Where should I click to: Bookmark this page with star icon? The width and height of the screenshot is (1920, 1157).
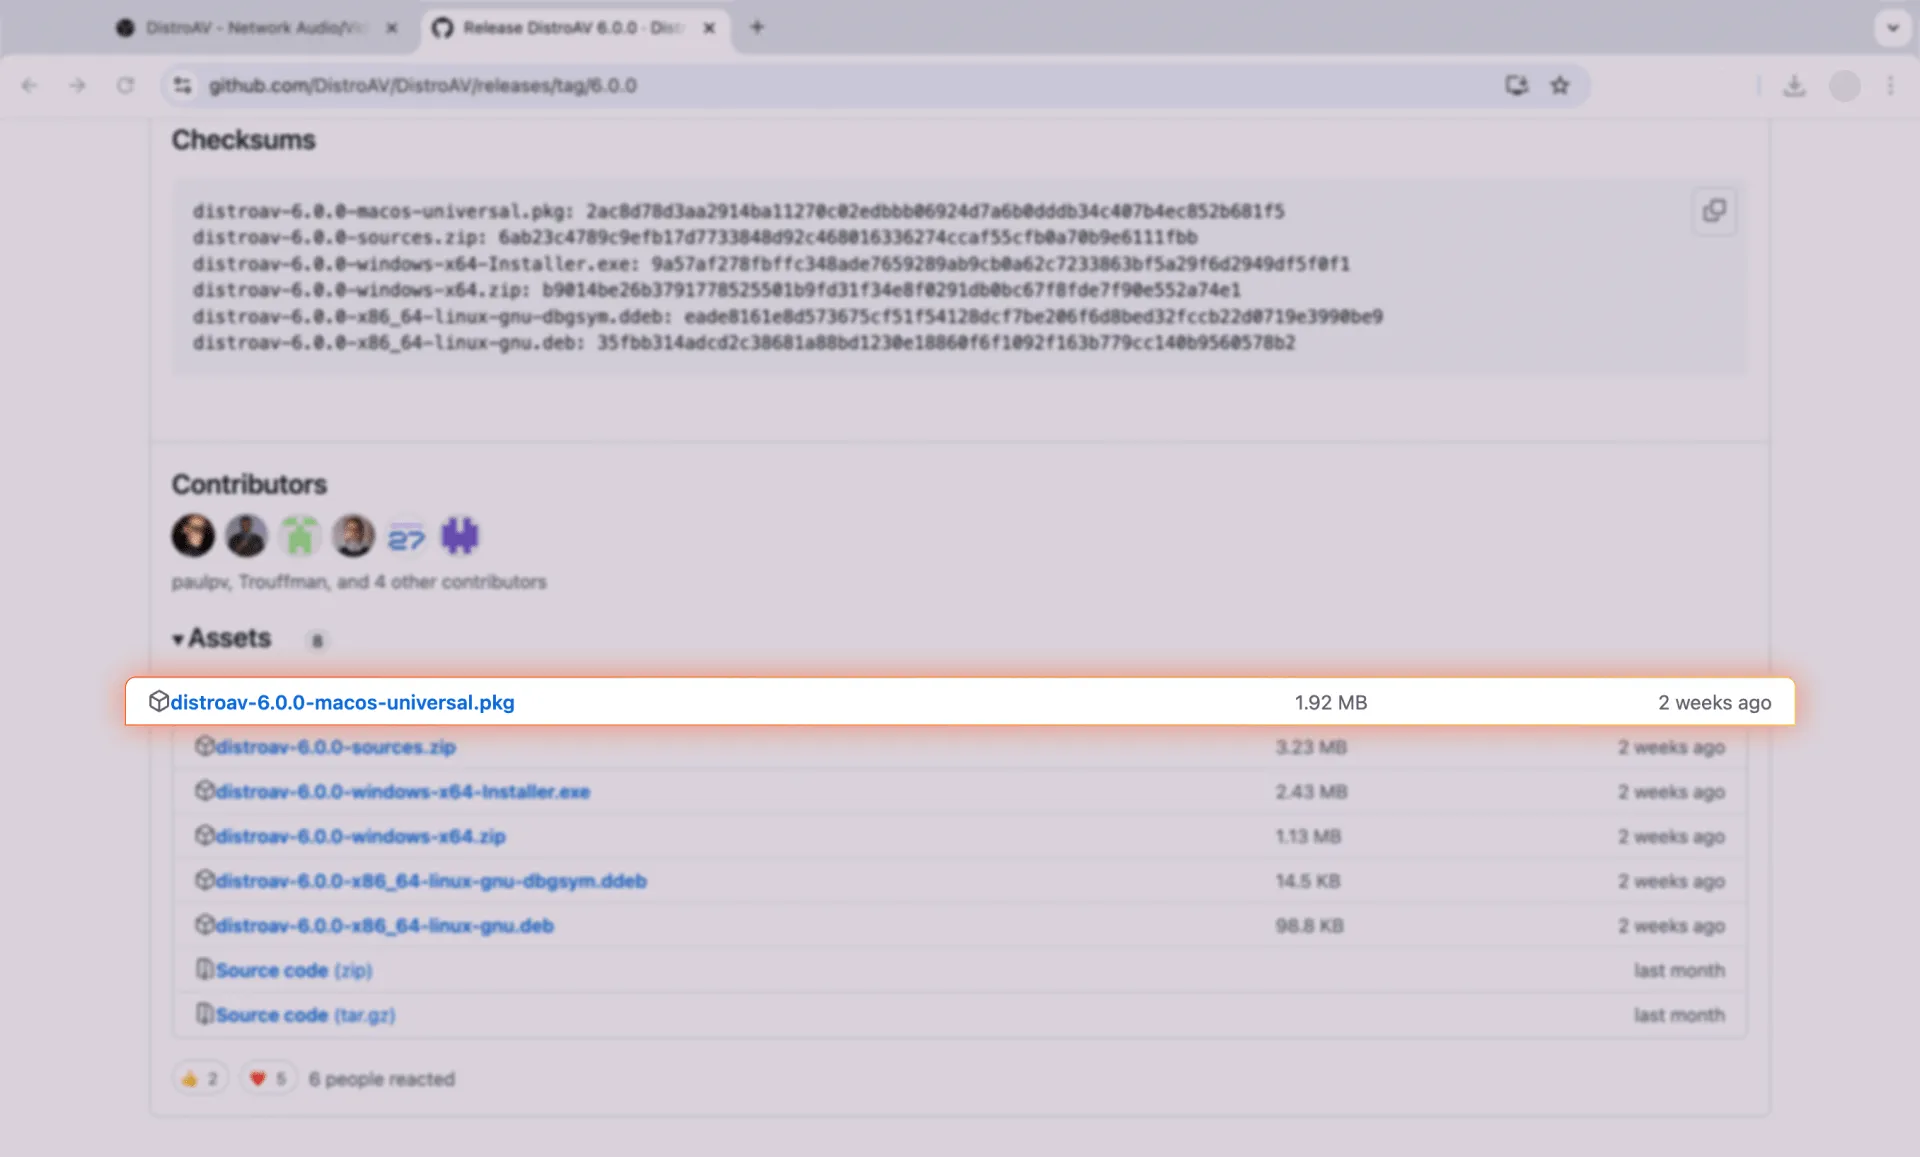click(1560, 86)
